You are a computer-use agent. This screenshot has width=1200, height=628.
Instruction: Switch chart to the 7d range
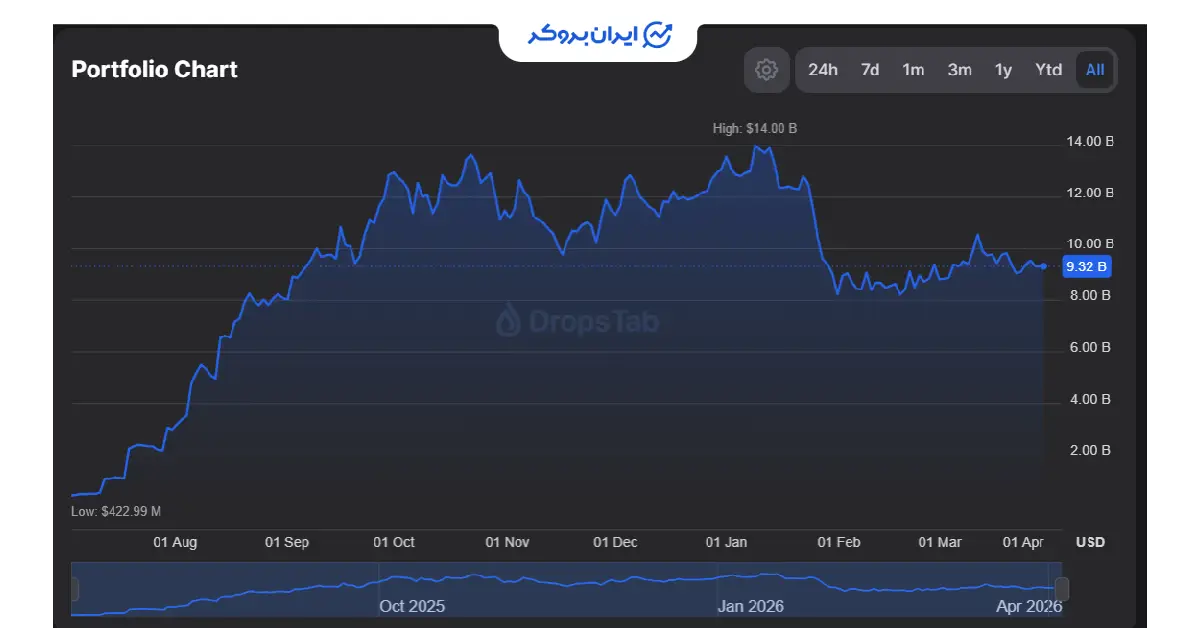tap(870, 70)
